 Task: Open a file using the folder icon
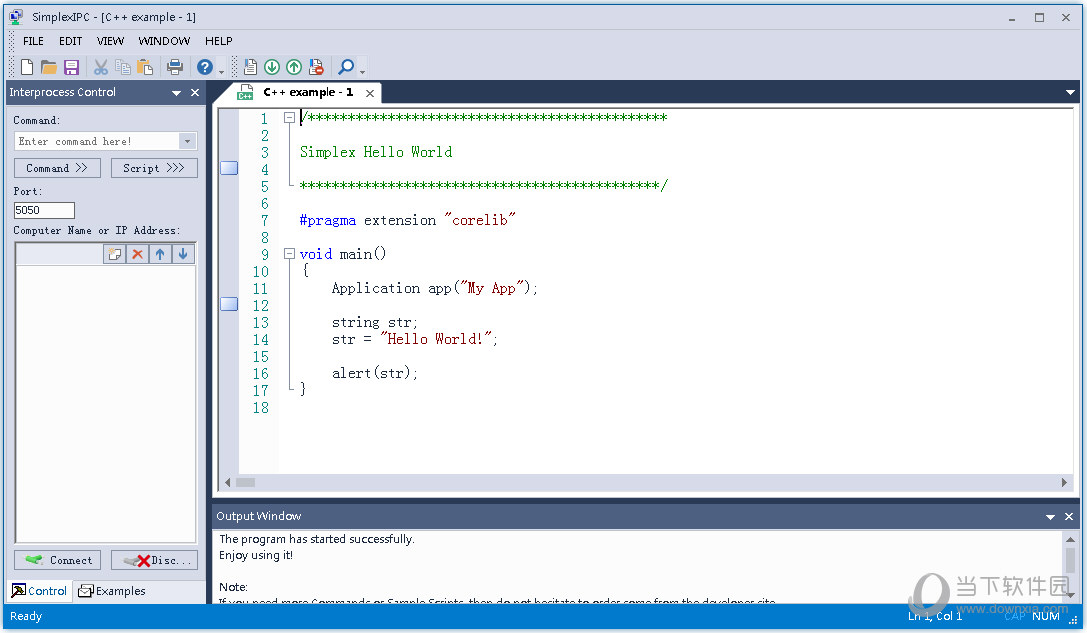[49, 67]
